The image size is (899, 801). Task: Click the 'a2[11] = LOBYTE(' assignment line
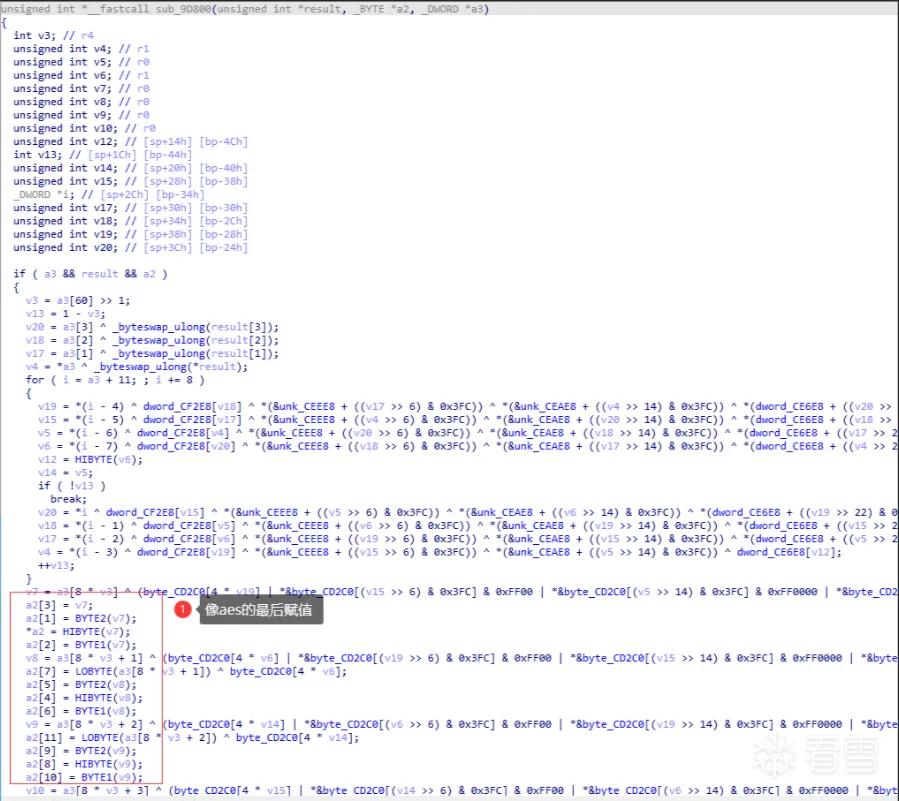coord(193,737)
